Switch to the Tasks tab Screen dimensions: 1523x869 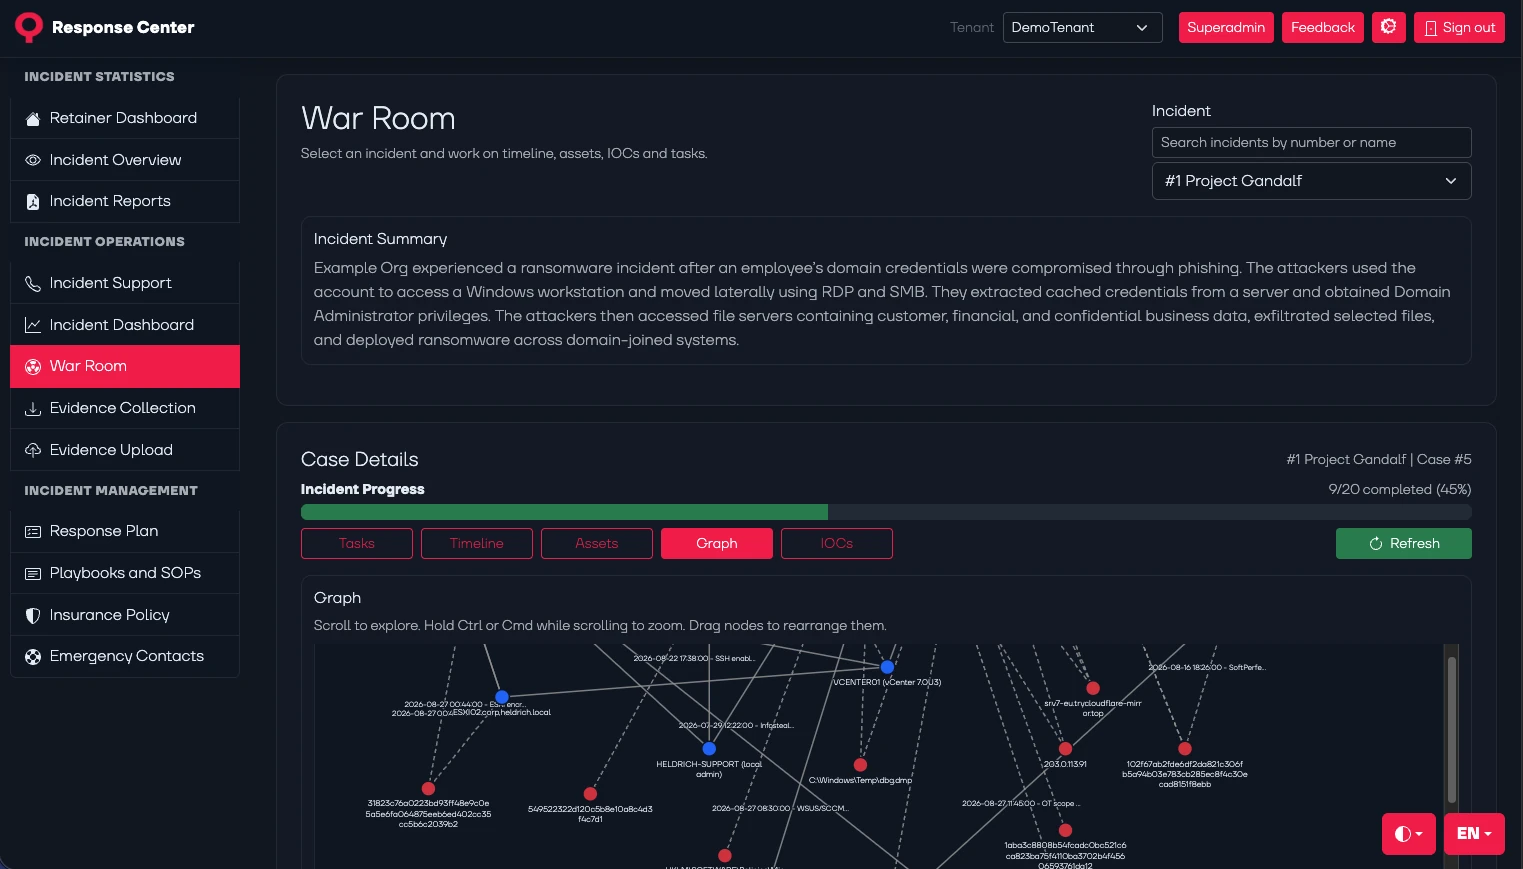point(357,543)
